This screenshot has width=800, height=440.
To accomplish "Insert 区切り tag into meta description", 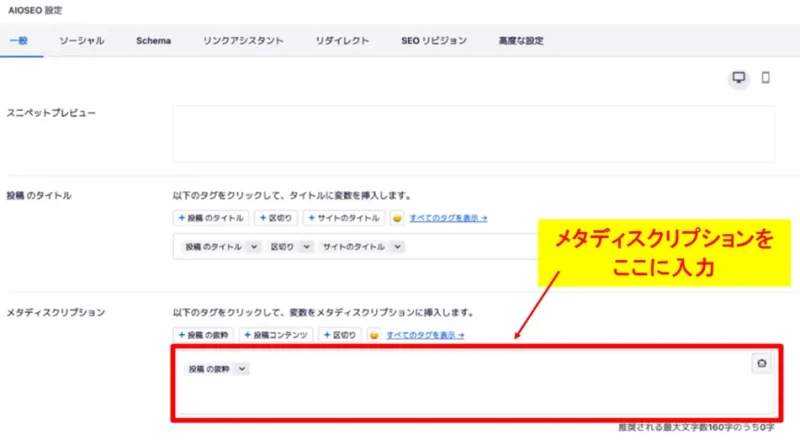I will pos(340,335).
